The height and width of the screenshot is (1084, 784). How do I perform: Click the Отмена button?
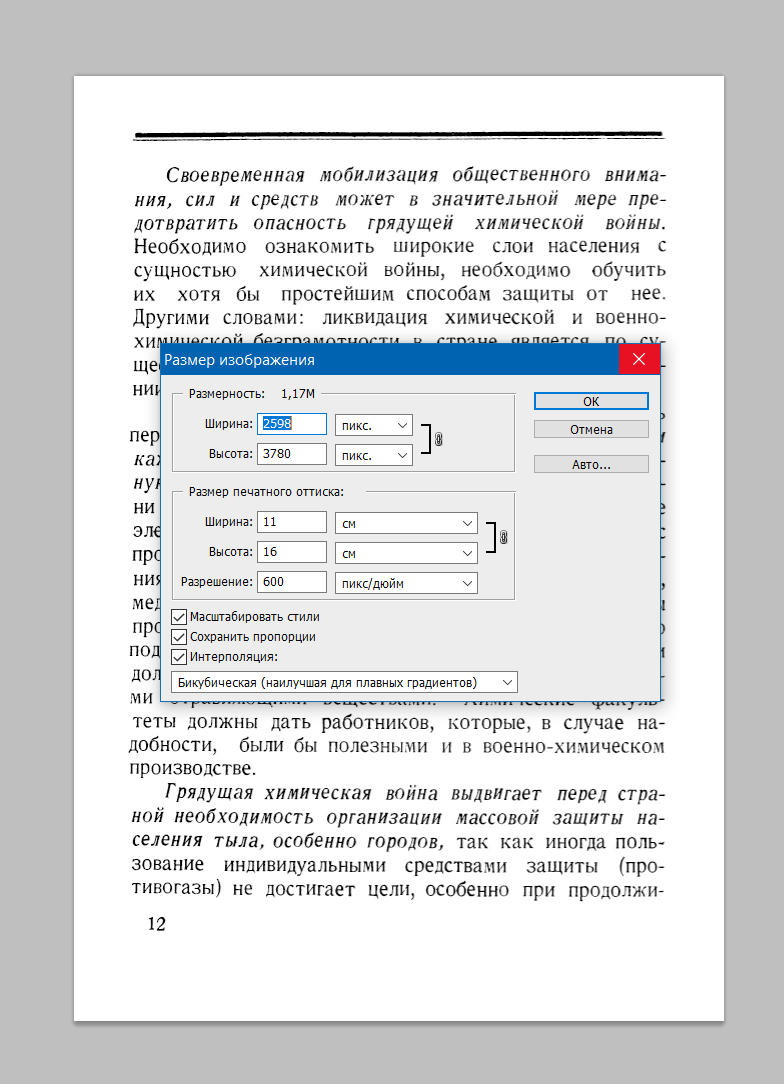tap(591, 429)
